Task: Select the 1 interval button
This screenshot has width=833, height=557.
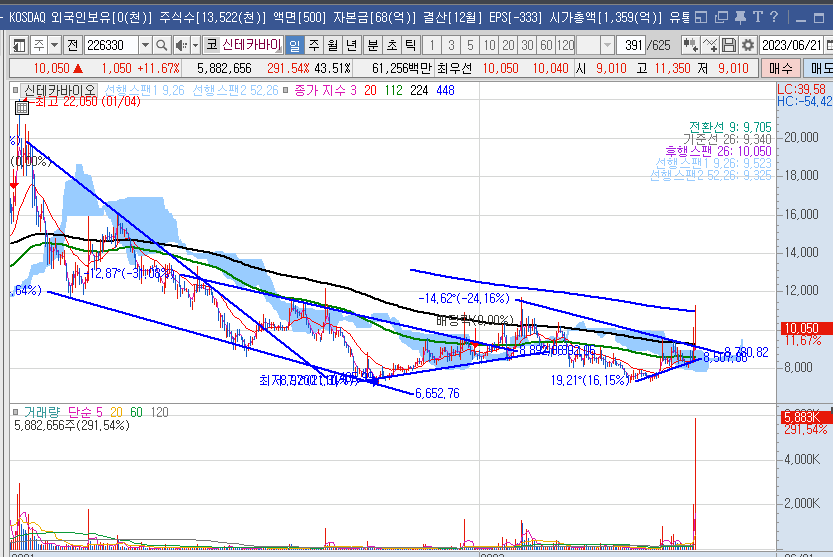Action: point(432,45)
